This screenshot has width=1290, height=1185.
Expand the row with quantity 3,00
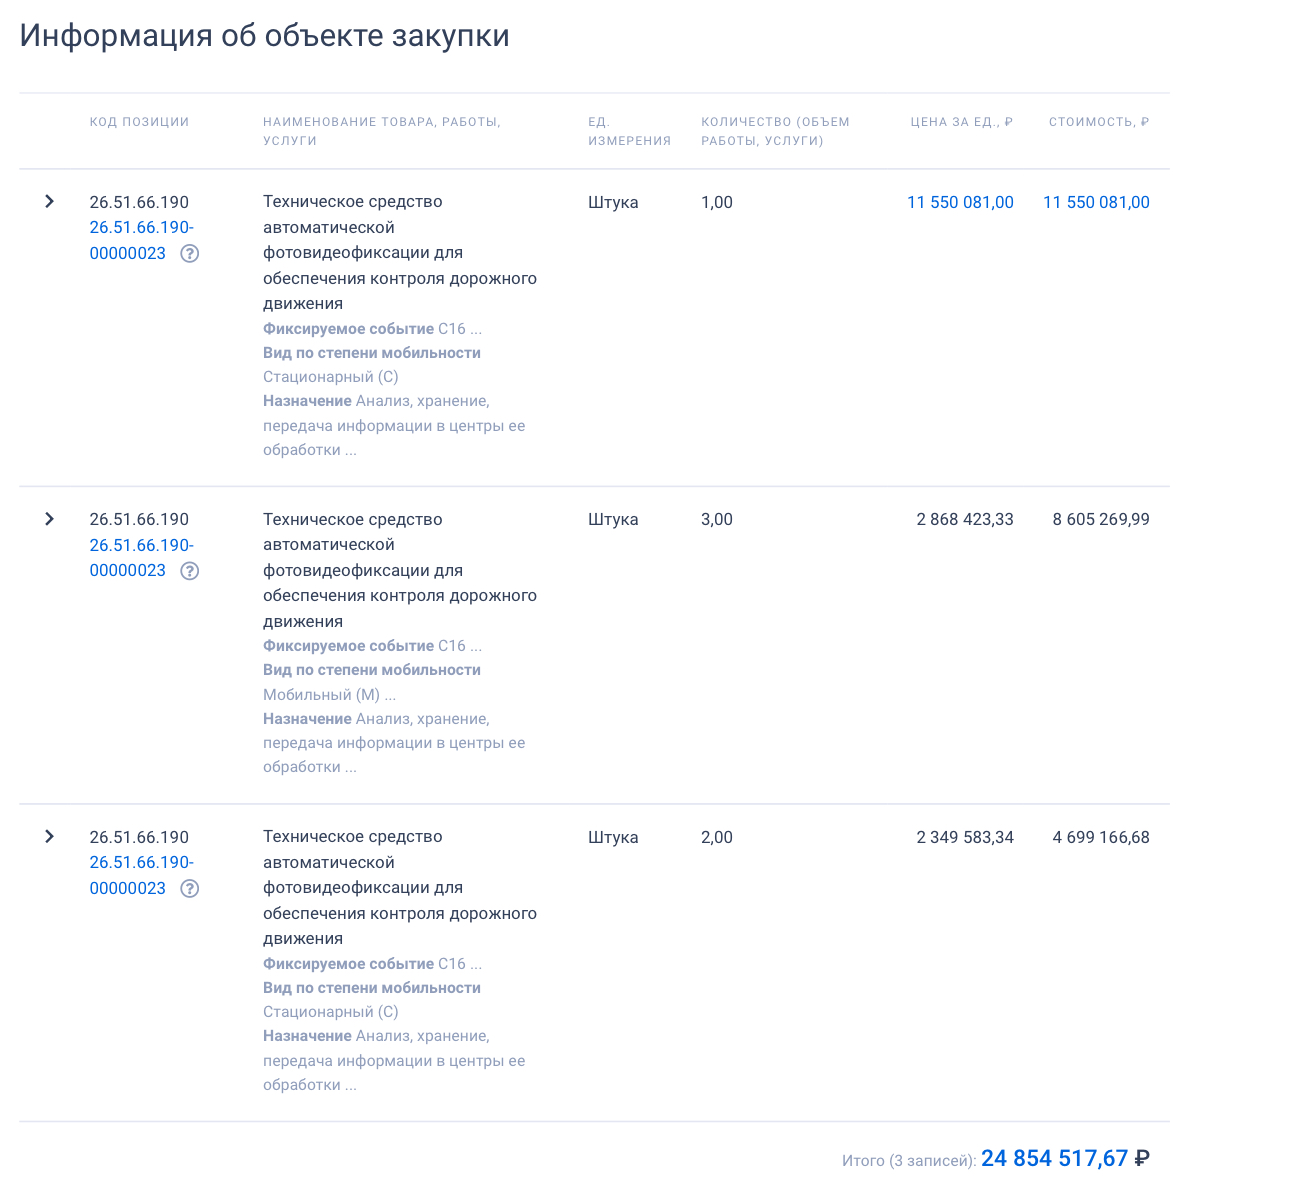[49, 519]
